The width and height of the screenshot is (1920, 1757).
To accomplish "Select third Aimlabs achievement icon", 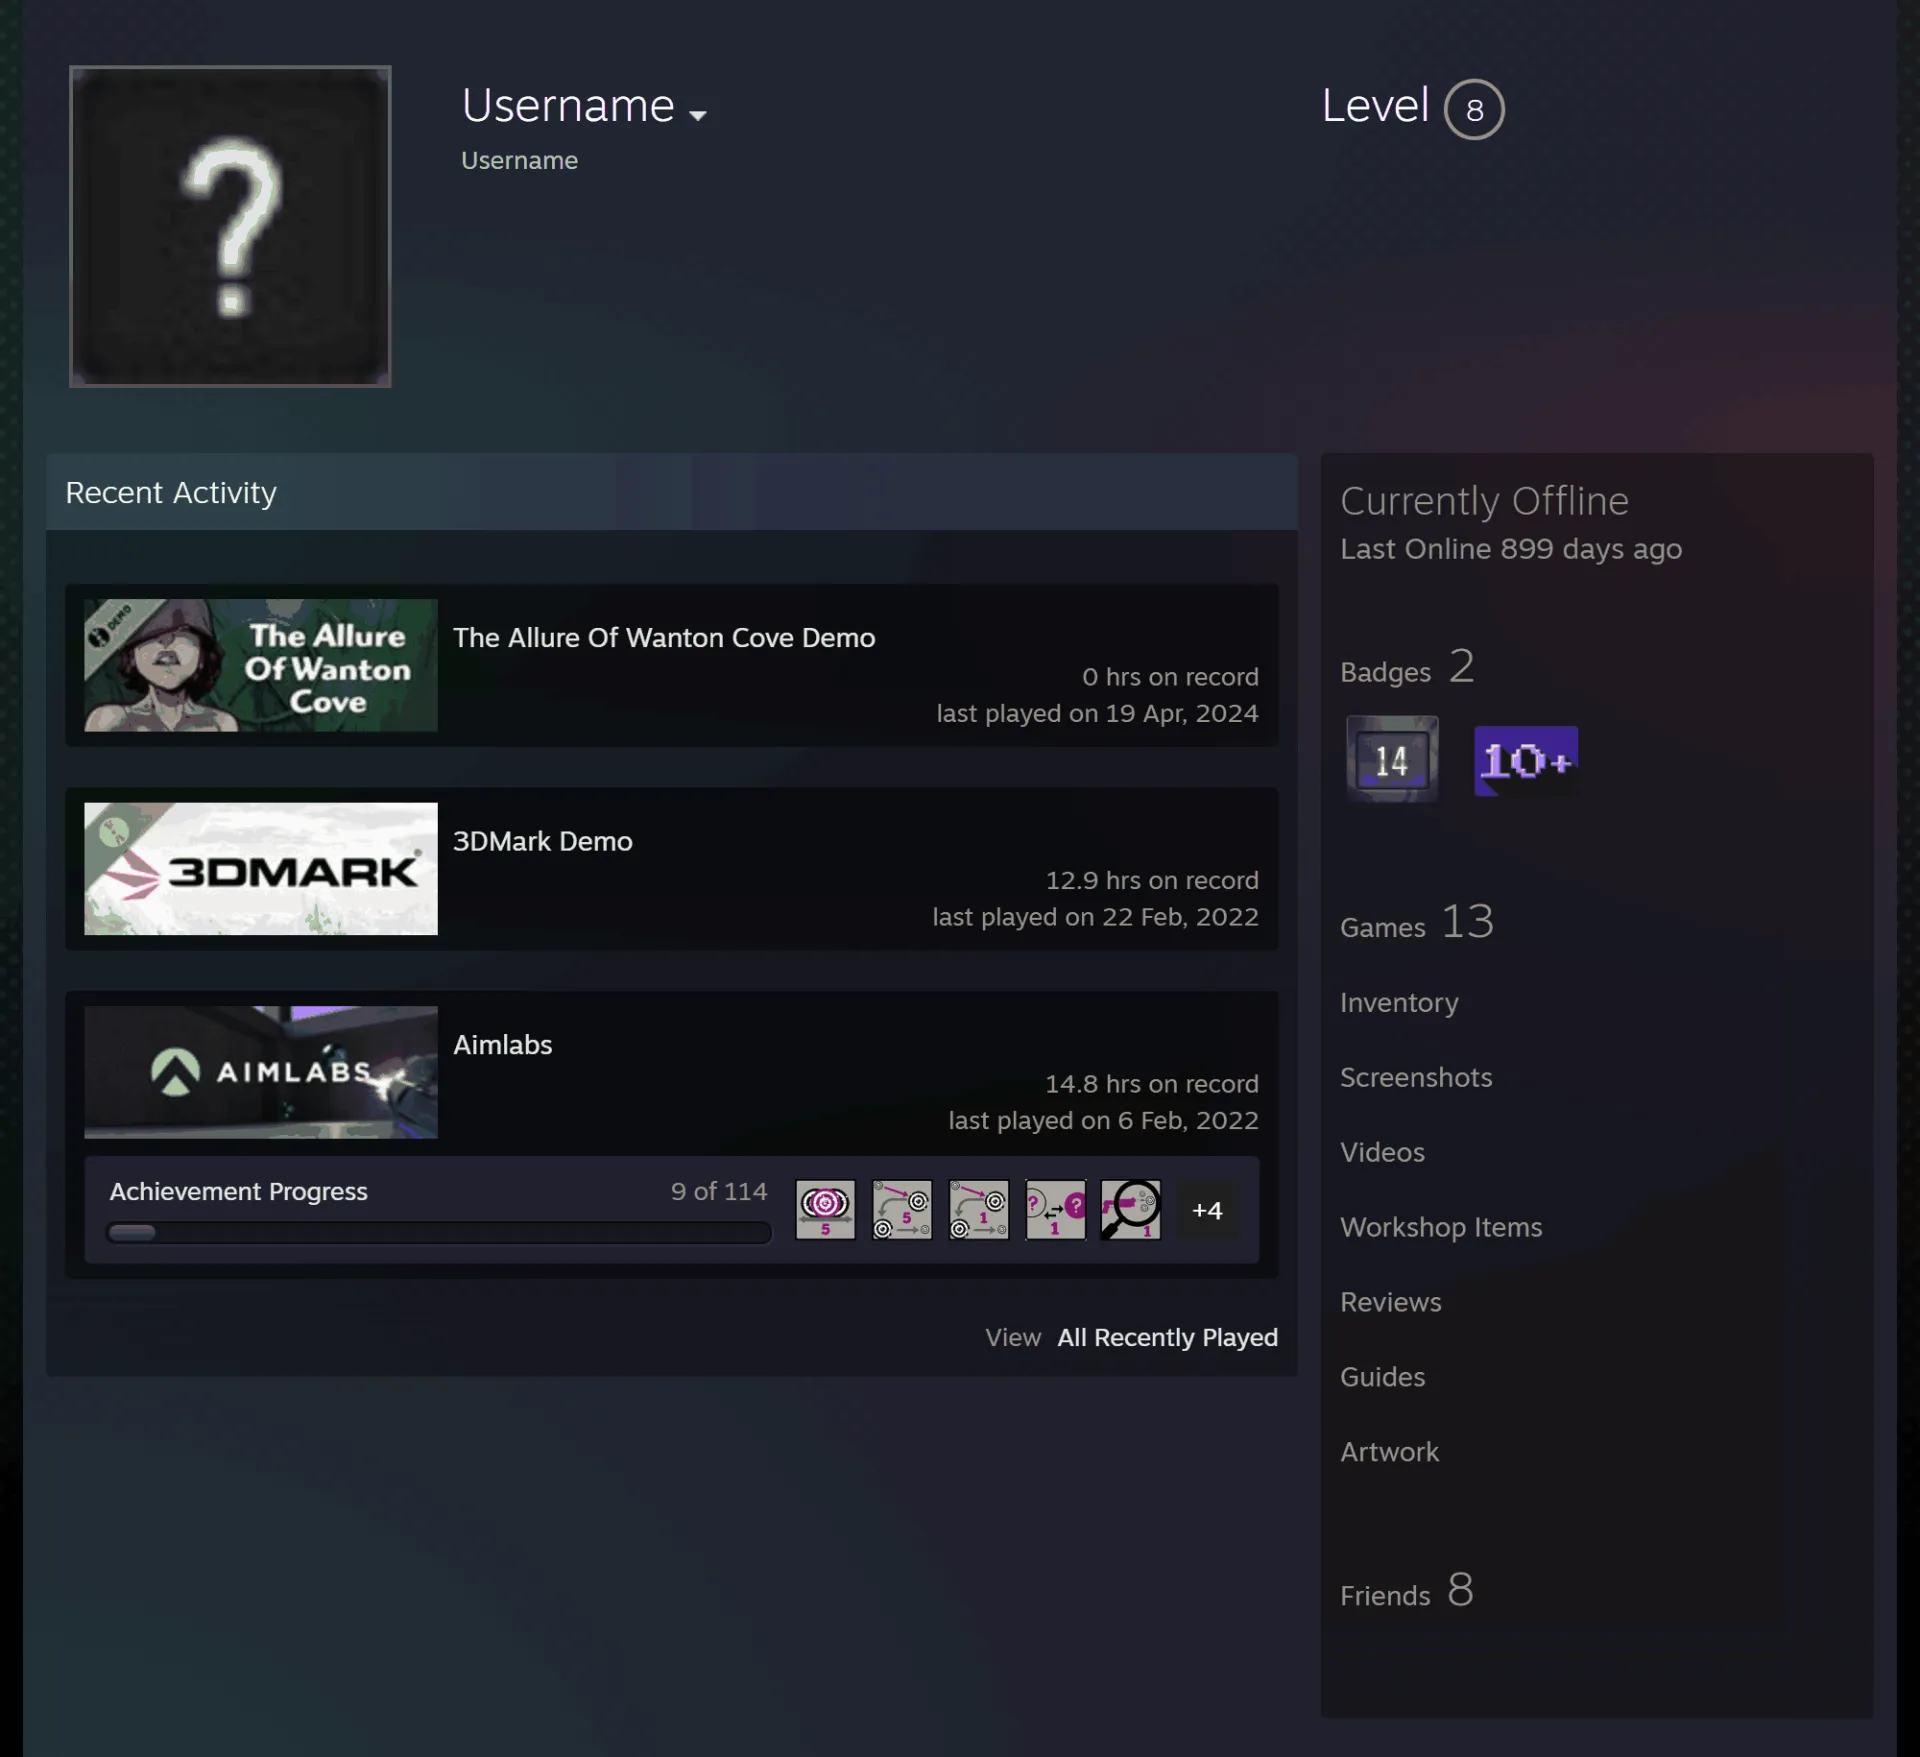I will (979, 1210).
